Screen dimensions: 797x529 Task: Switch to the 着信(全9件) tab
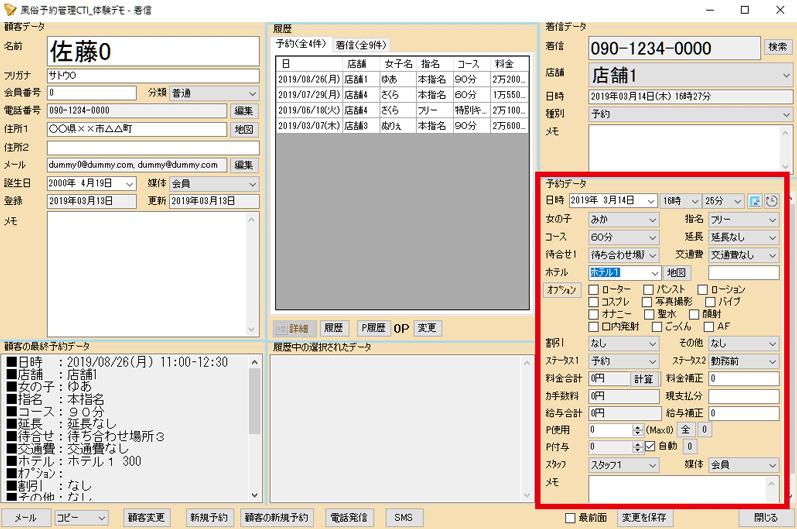(361, 45)
